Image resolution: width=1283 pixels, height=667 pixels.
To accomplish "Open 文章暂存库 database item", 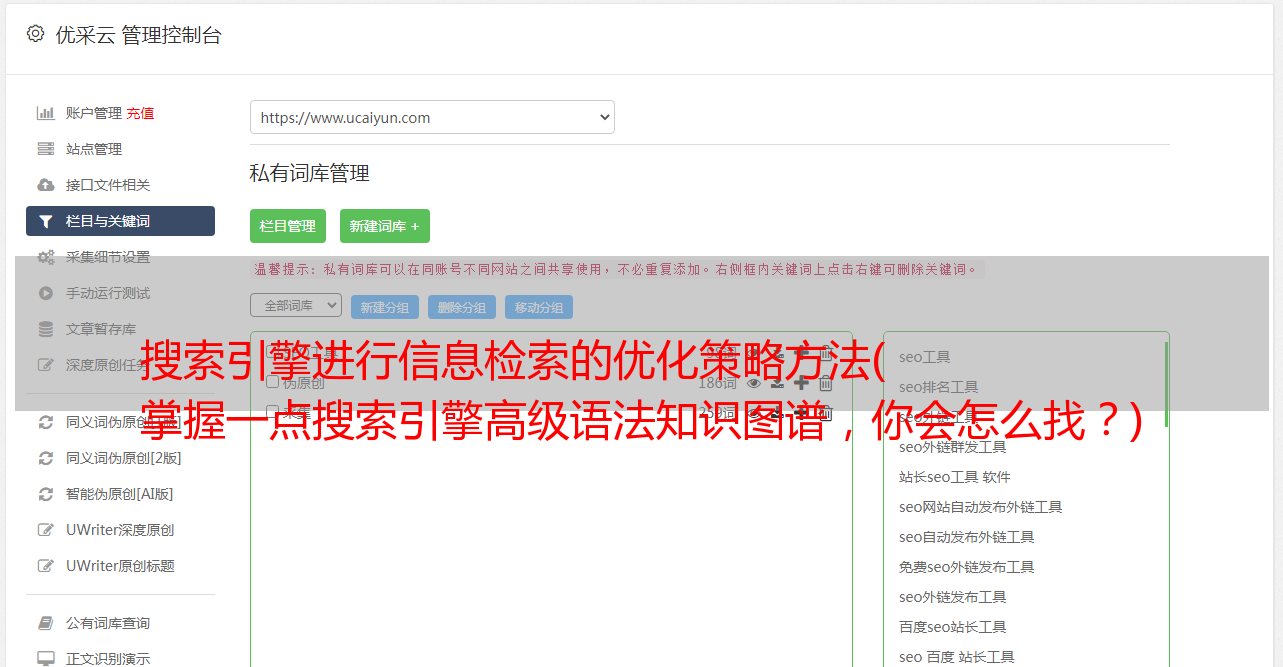I will click(x=101, y=329).
